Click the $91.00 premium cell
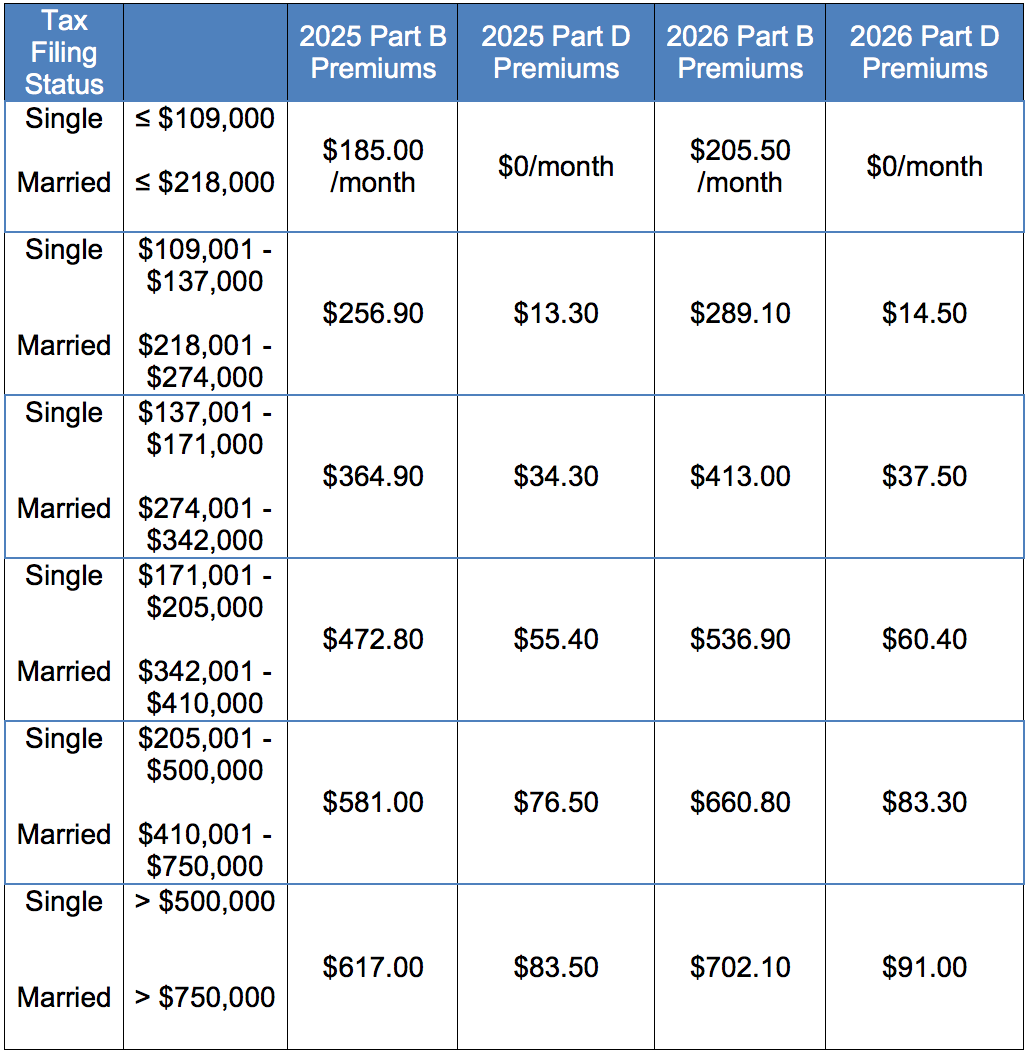1029x1057 pixels. coord(925,968)
